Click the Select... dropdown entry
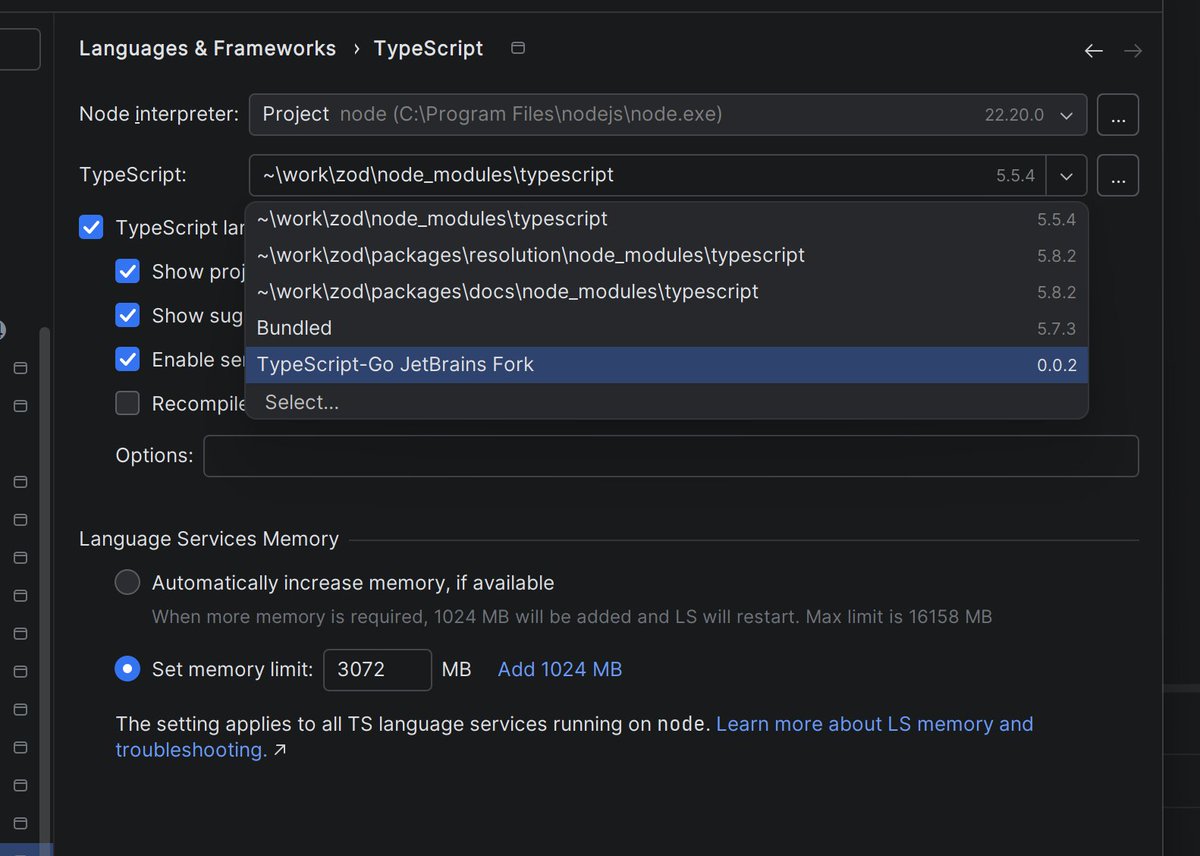This screenshot has height=856, width=1200. click(x=666, y=402)
